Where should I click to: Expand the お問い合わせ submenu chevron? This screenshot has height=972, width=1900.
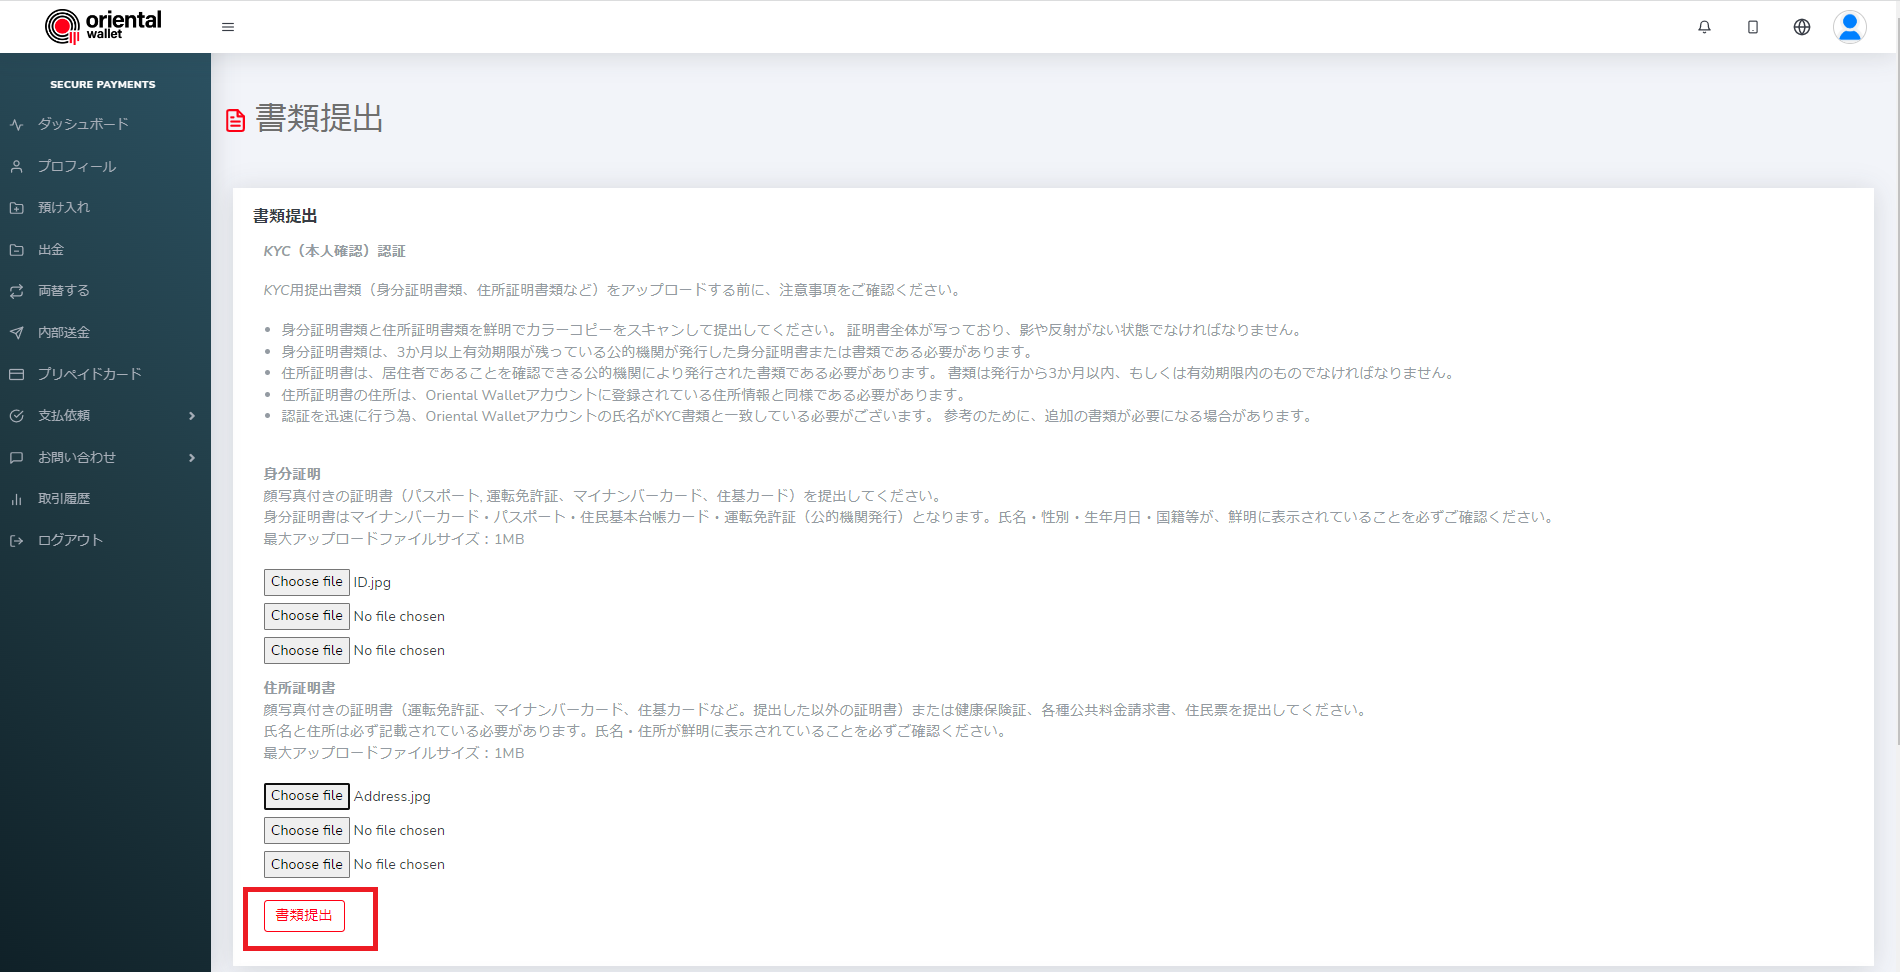click(192, 458)
